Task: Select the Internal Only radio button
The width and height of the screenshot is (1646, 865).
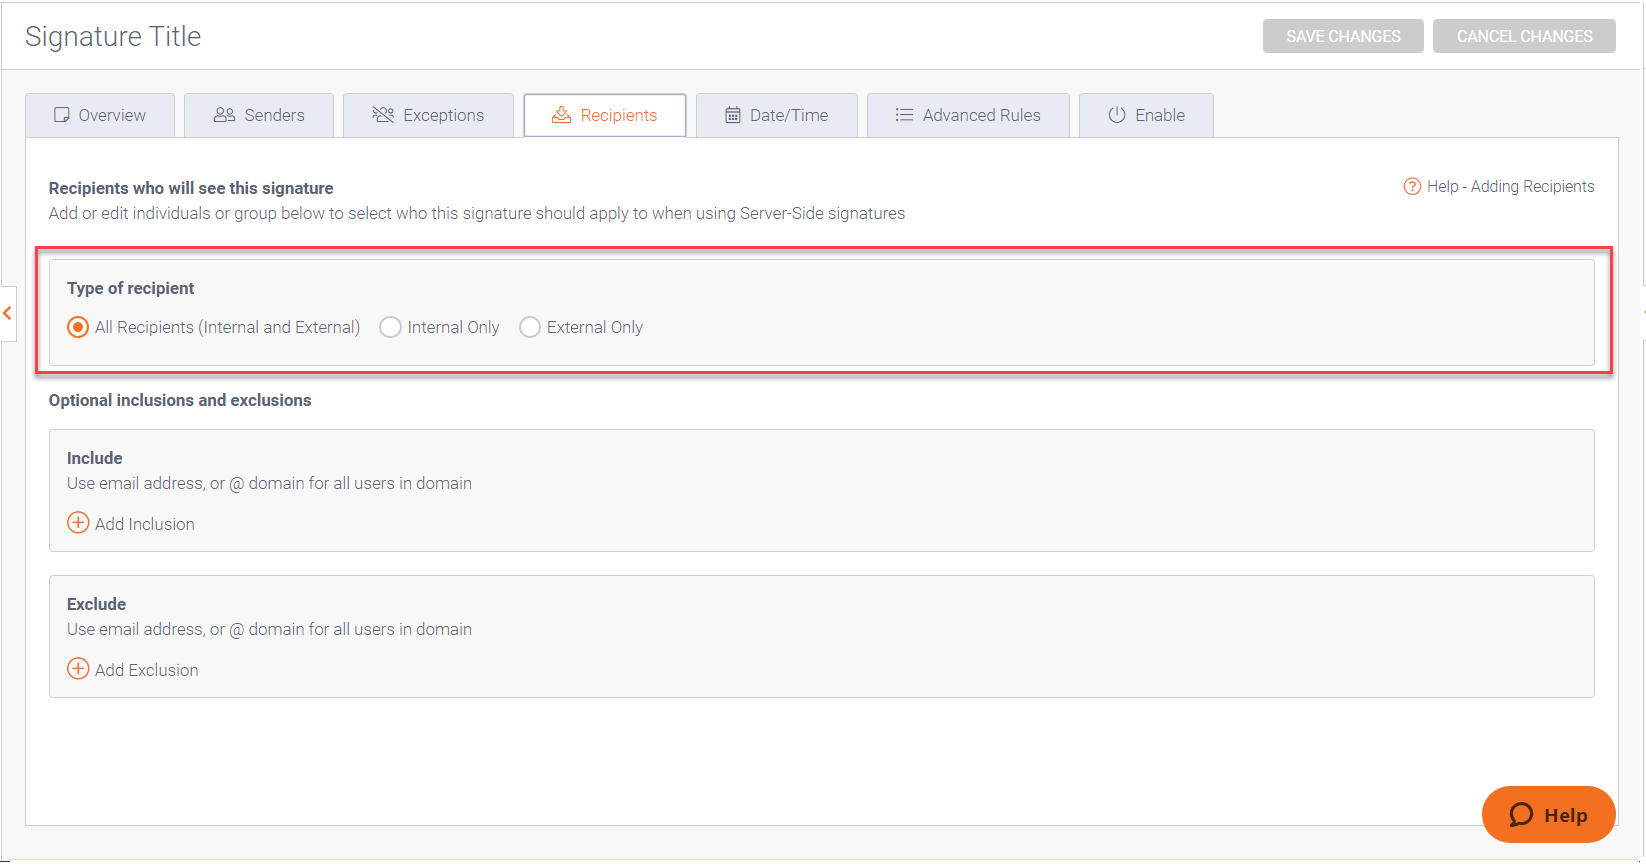Action: [391, 327]
